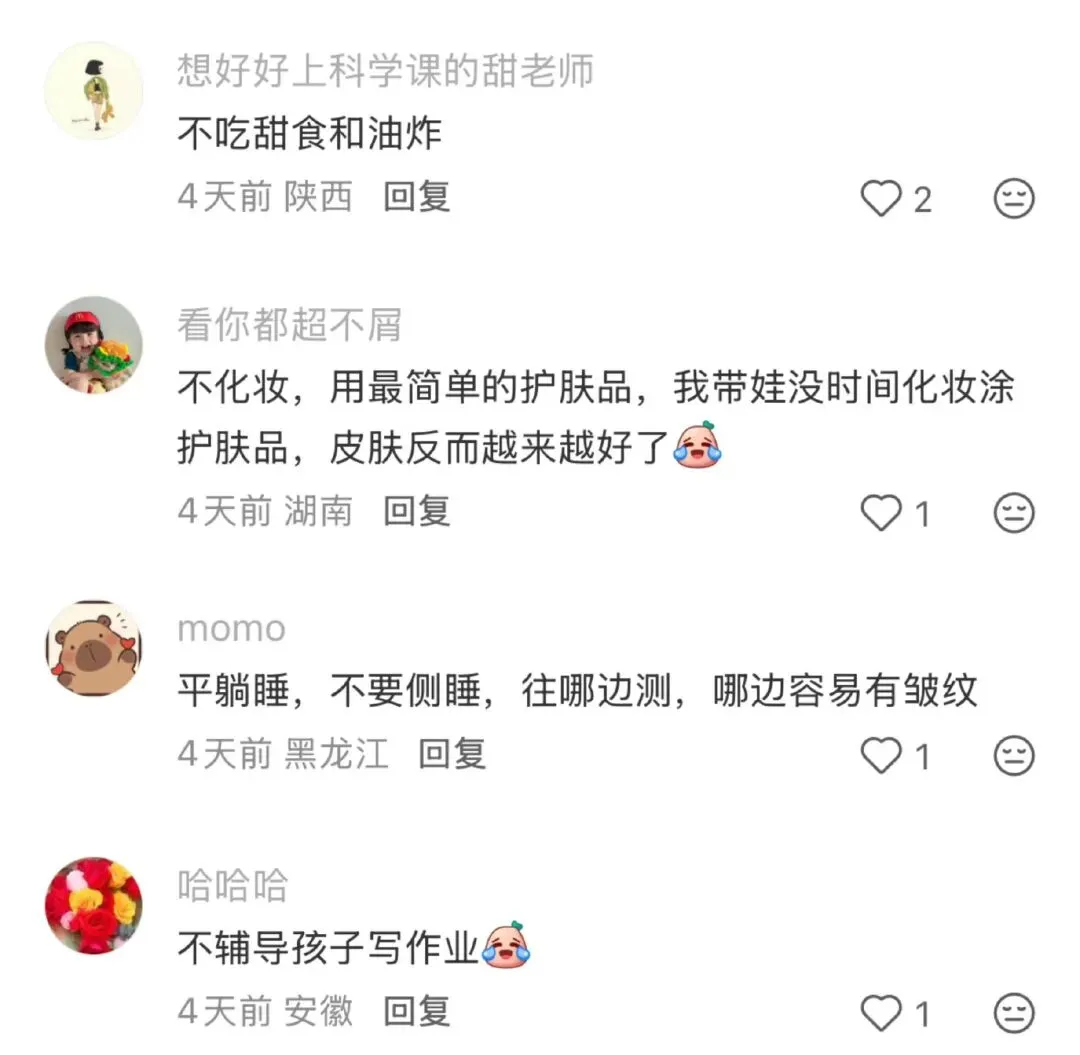The width and height of the screenshot is (1080, 1055).
Task: Like the 不吃甜食和油炸 comment
Action: click(881, 198)
